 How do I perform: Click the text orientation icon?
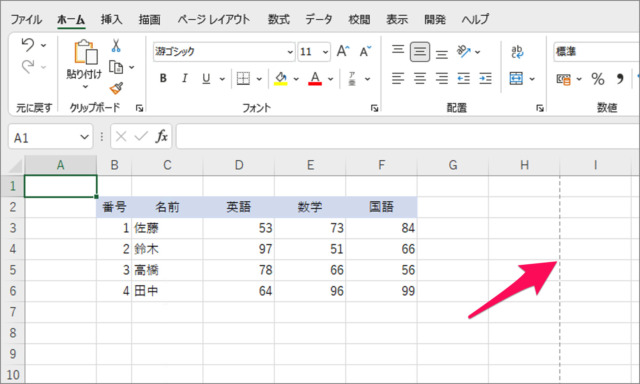point(464,51)
